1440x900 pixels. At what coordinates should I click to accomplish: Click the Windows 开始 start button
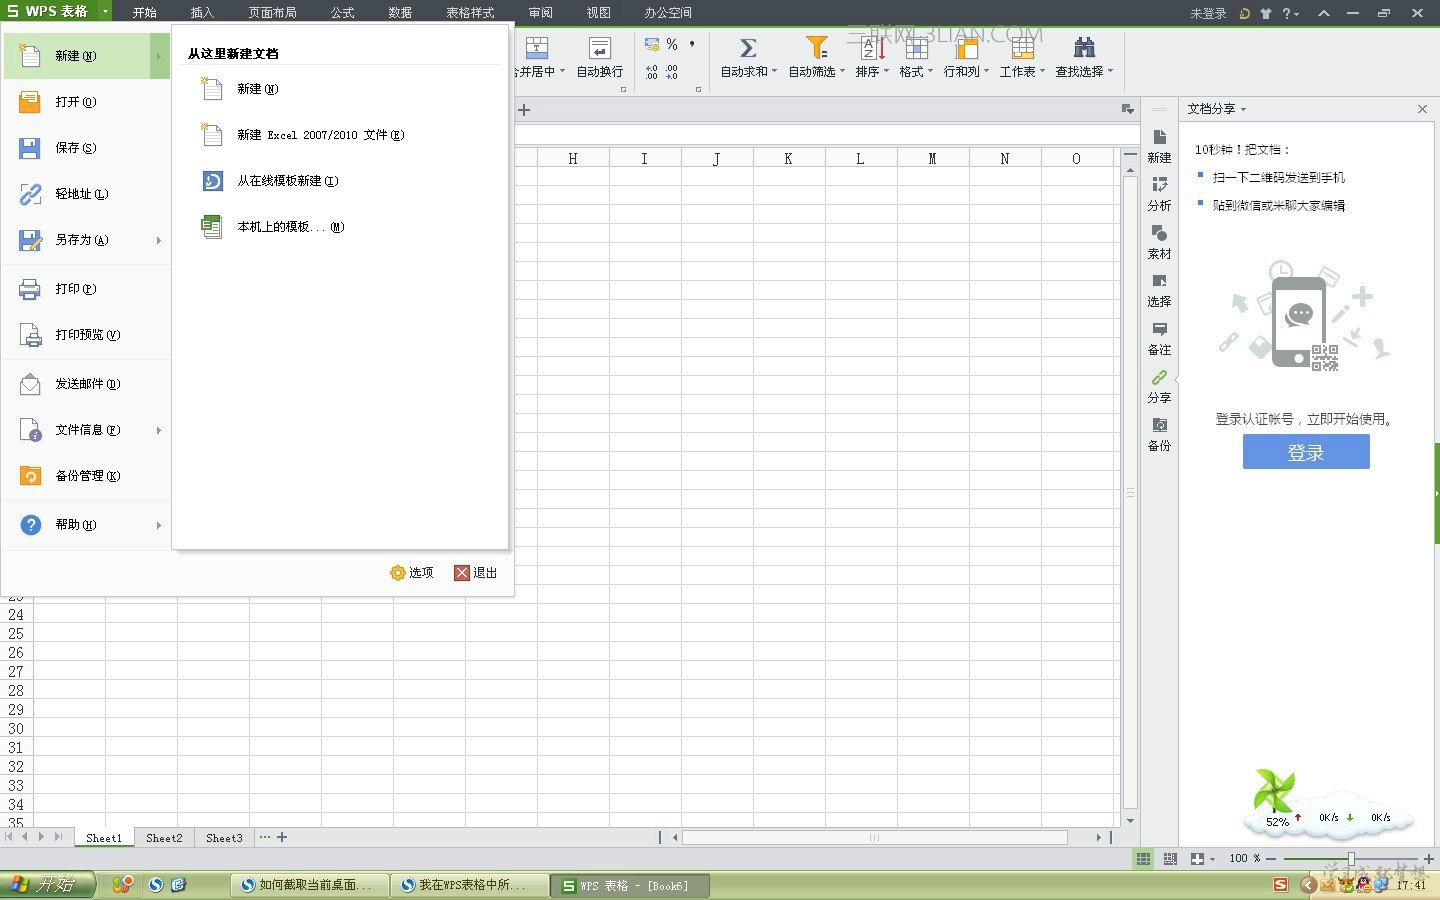(x=47, y=884)
